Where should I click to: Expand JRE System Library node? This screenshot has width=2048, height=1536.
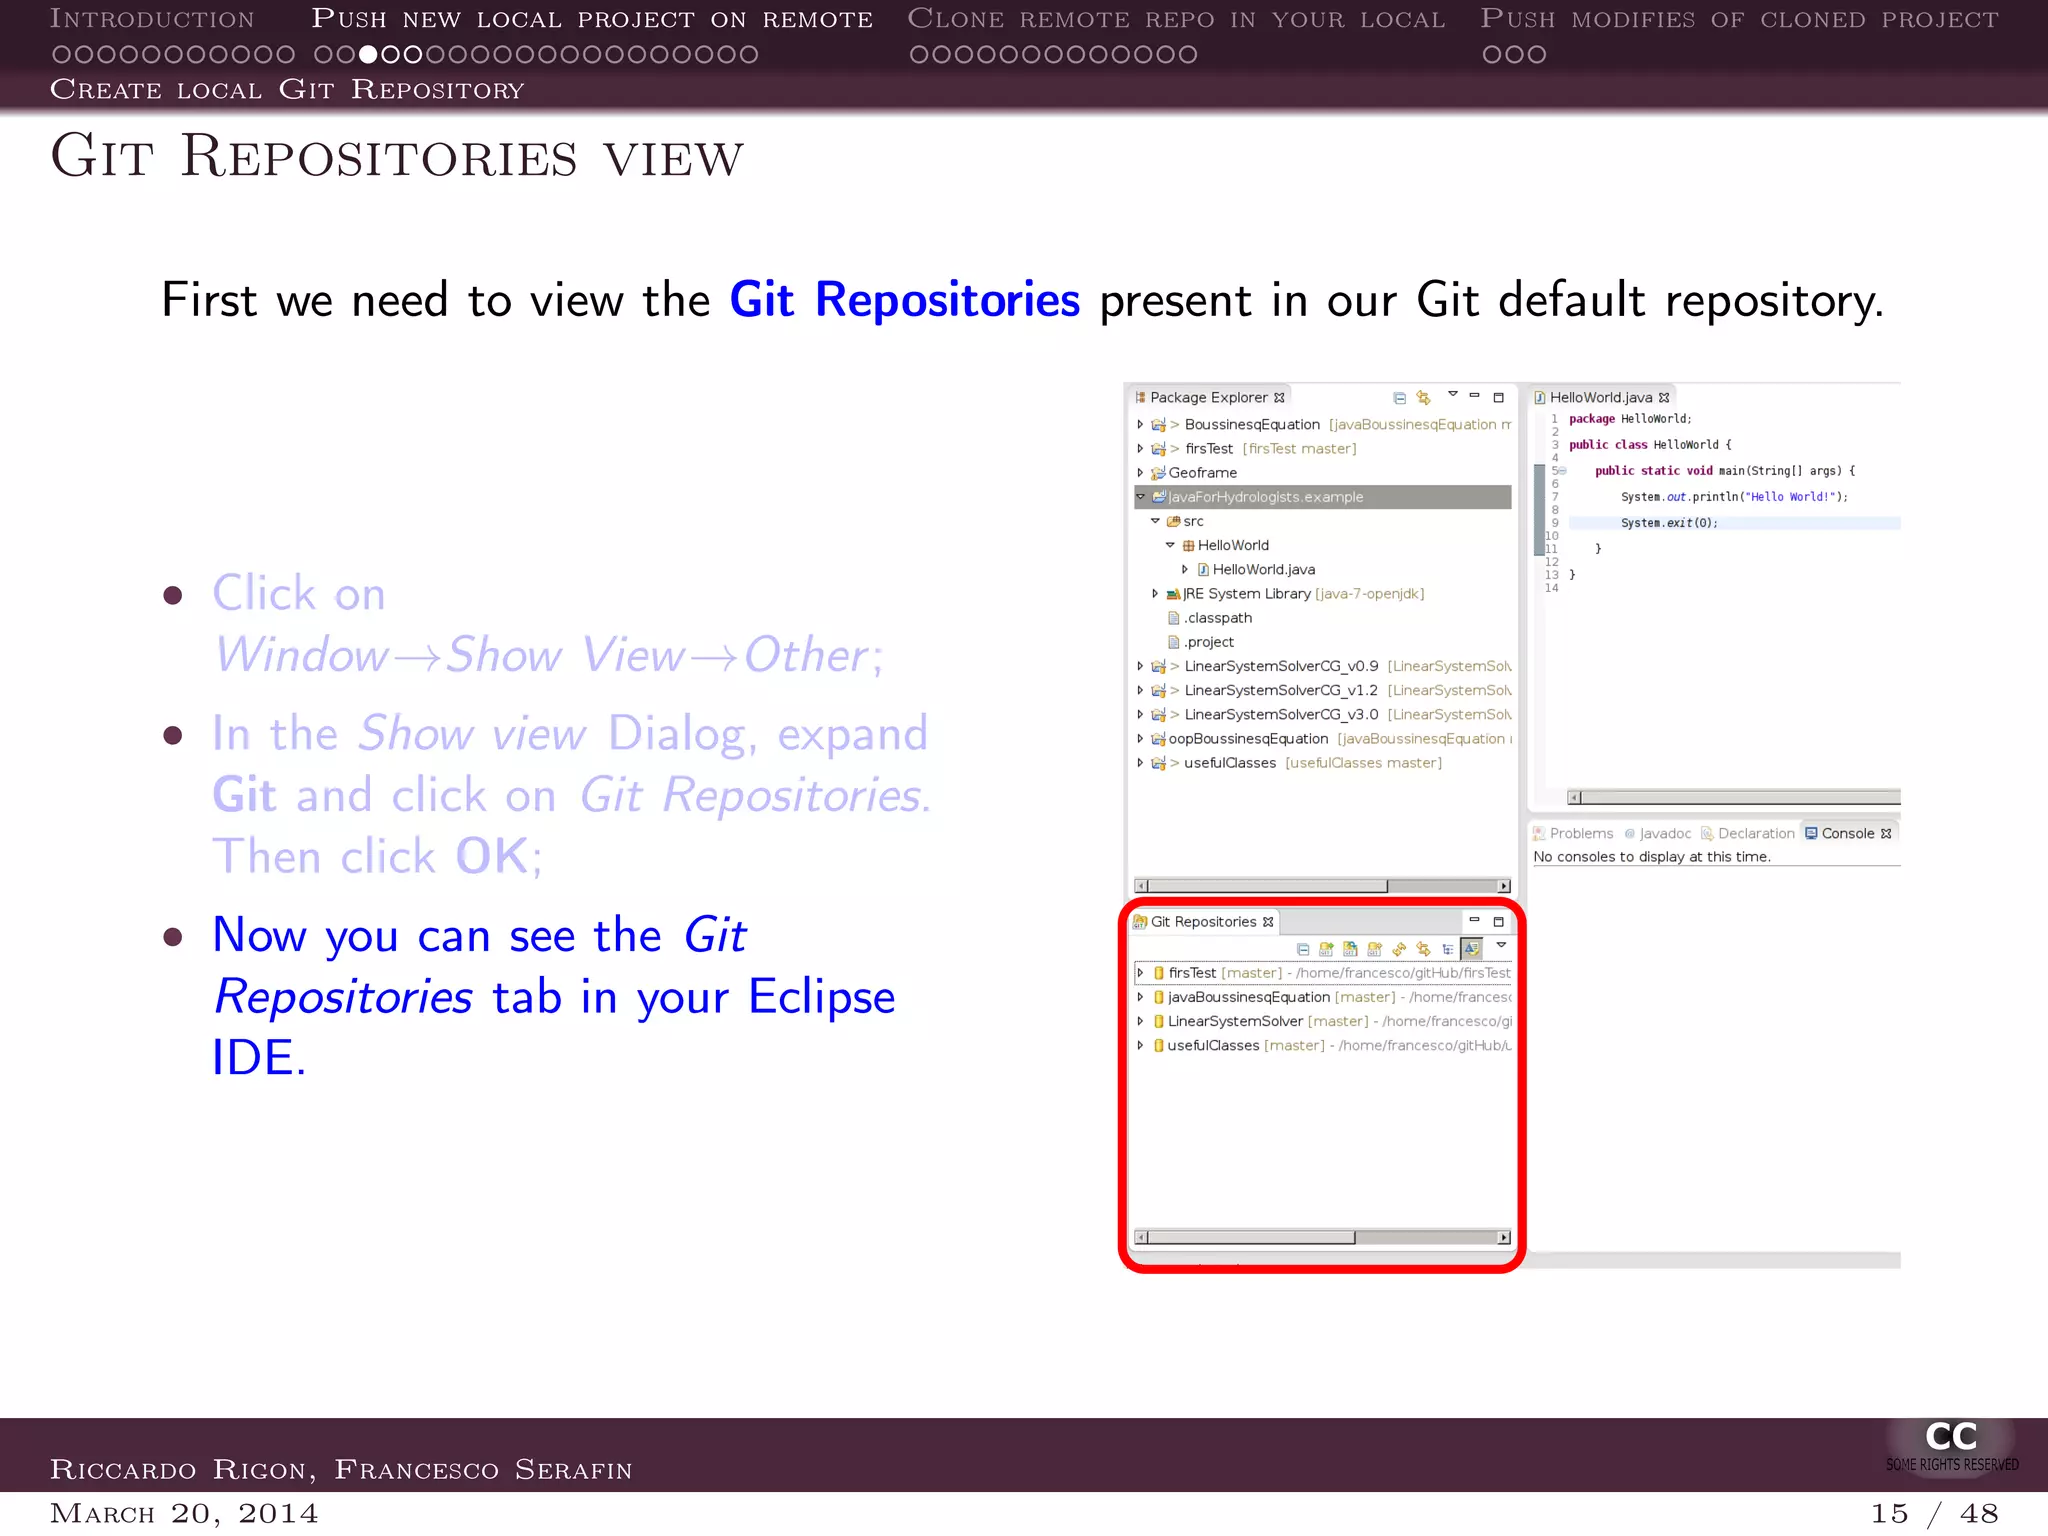click(1155, 593)
